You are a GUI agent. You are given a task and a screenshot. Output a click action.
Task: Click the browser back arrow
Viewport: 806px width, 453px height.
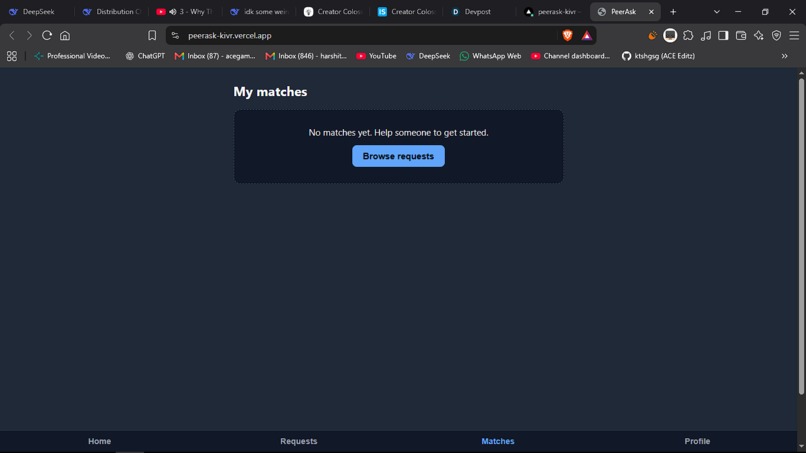pos(12,35)
